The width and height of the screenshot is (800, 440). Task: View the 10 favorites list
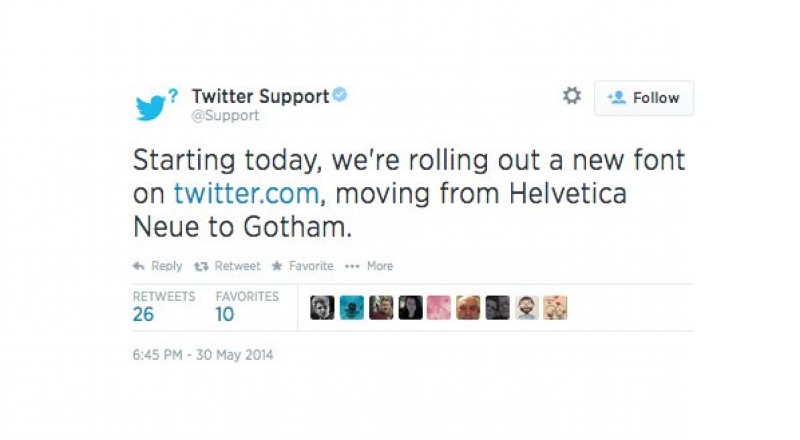(x=225, y=314)
